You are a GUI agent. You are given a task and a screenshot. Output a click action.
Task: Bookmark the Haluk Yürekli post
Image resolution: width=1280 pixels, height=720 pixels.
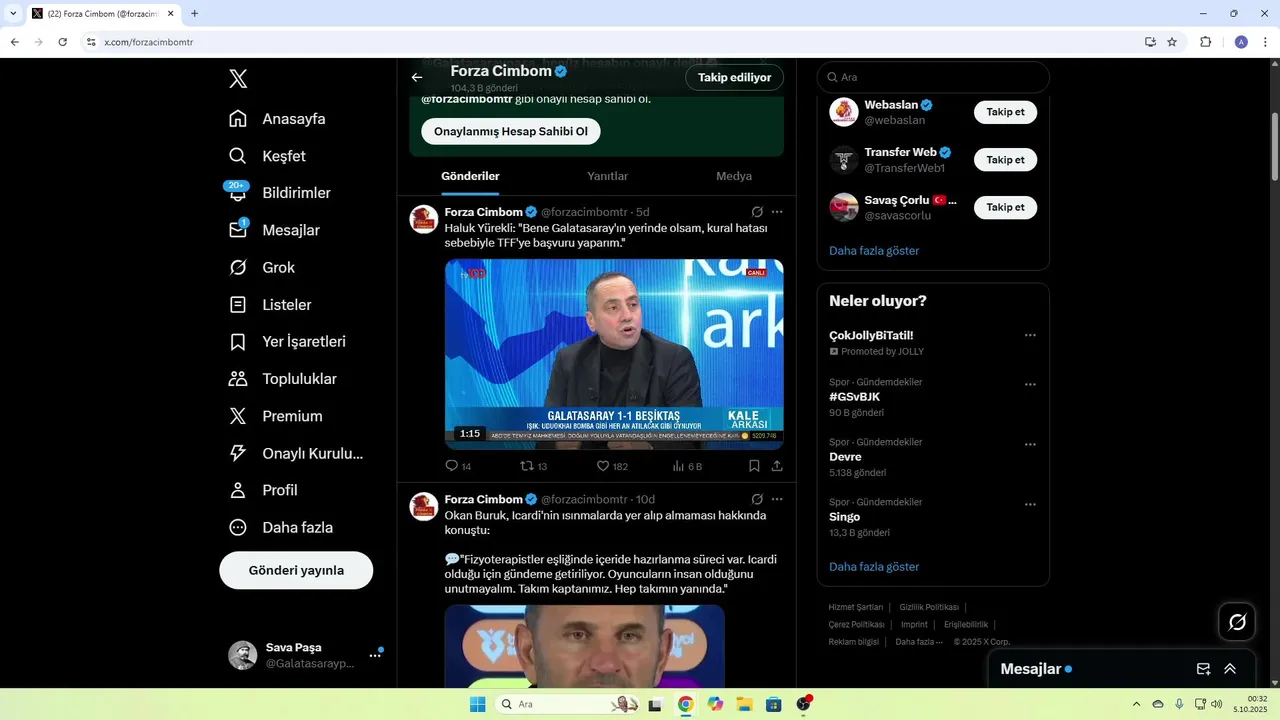tap(754, 466)
